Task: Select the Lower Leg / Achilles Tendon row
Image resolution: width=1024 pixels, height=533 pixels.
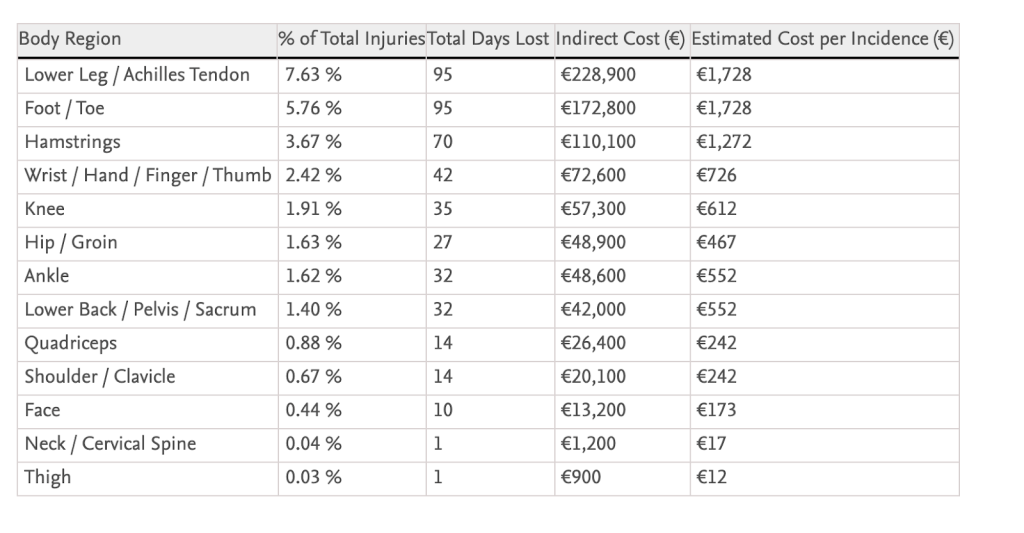Action: [x=137, y=75]
